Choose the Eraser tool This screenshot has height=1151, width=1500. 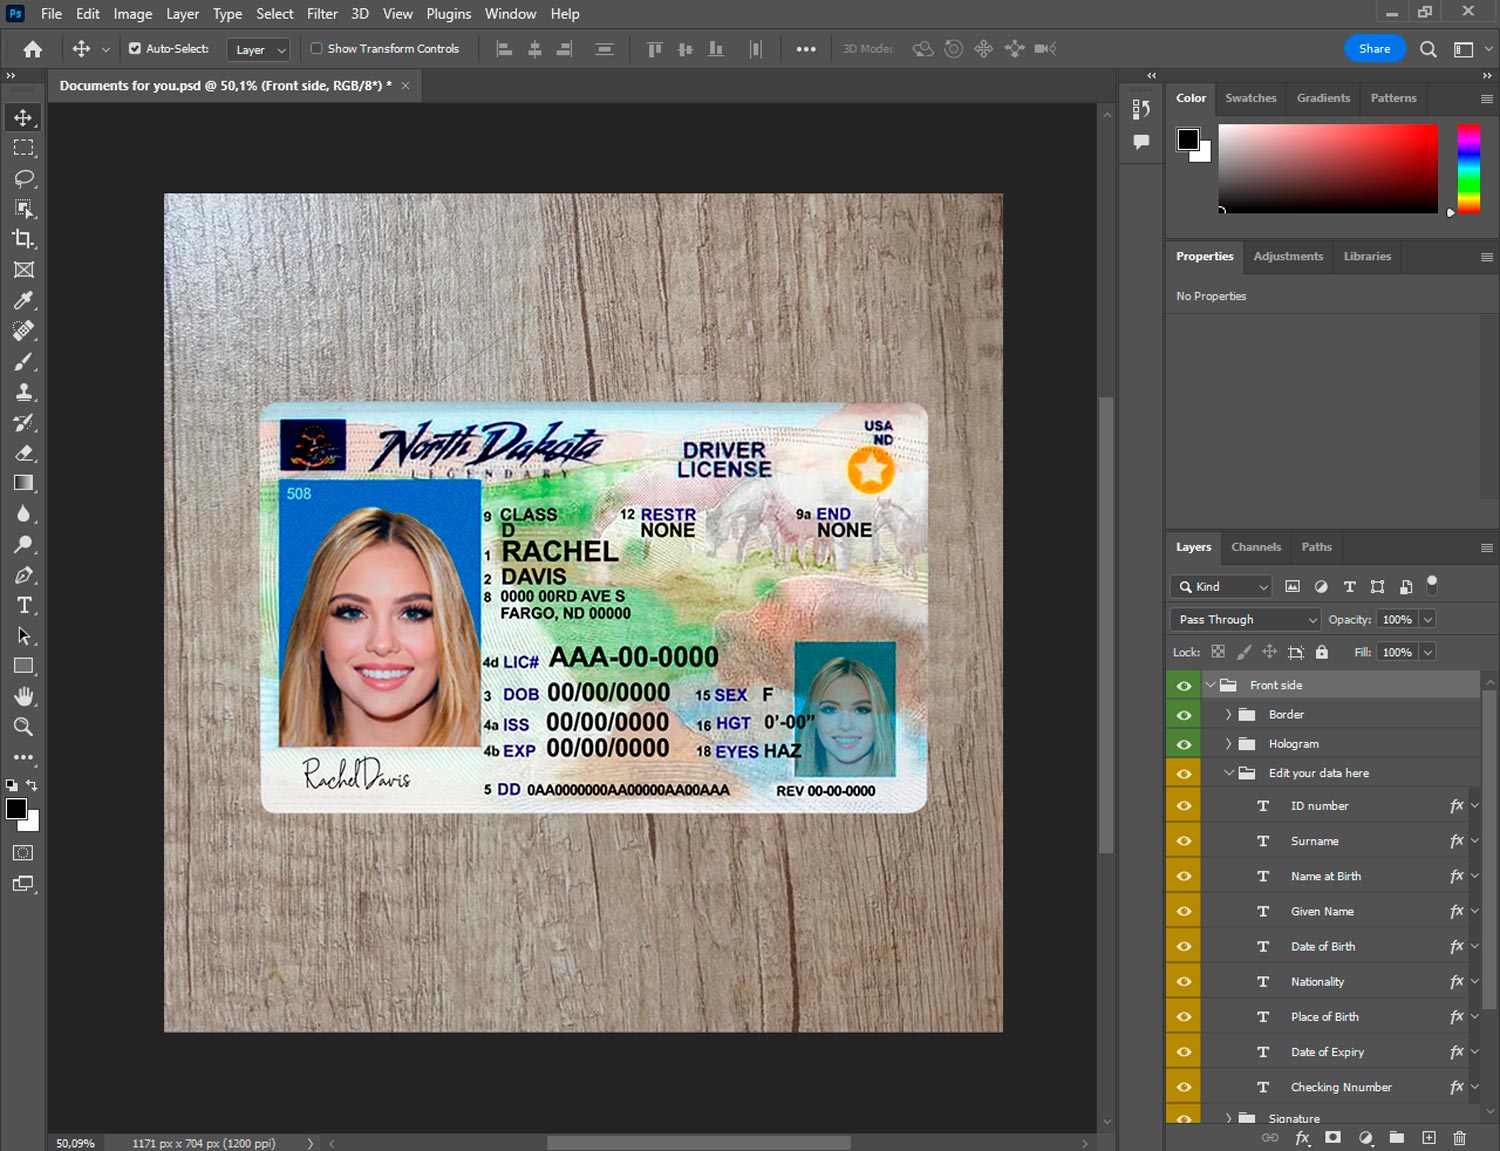coord(24,453)
